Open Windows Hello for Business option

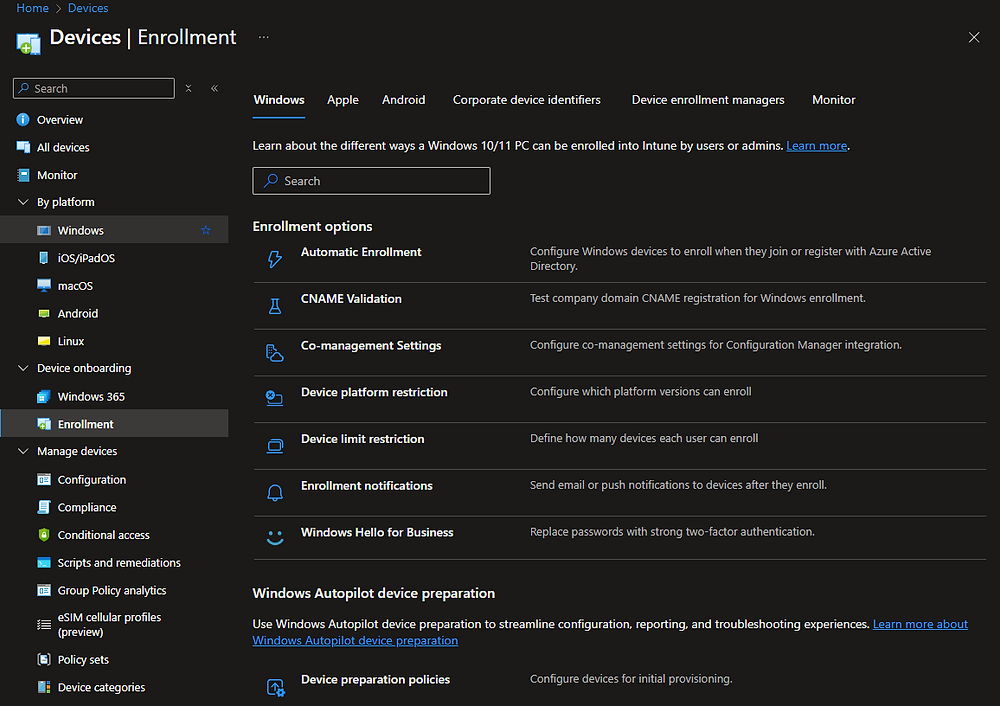click(377, 533)
